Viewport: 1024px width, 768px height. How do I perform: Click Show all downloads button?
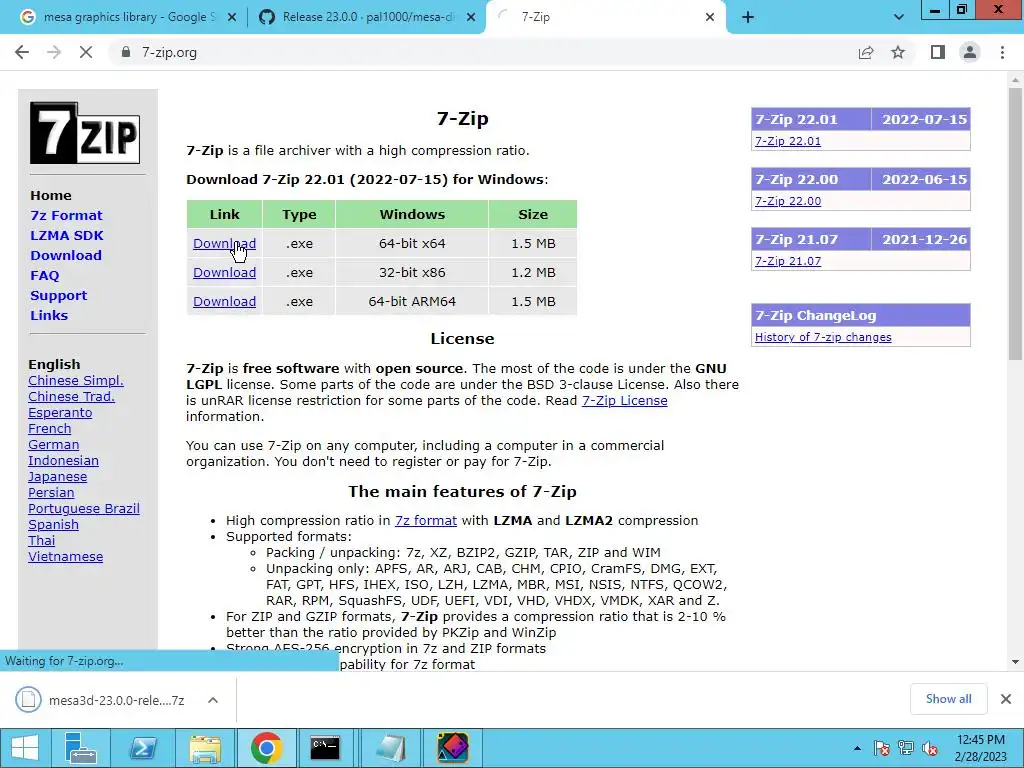948,699
